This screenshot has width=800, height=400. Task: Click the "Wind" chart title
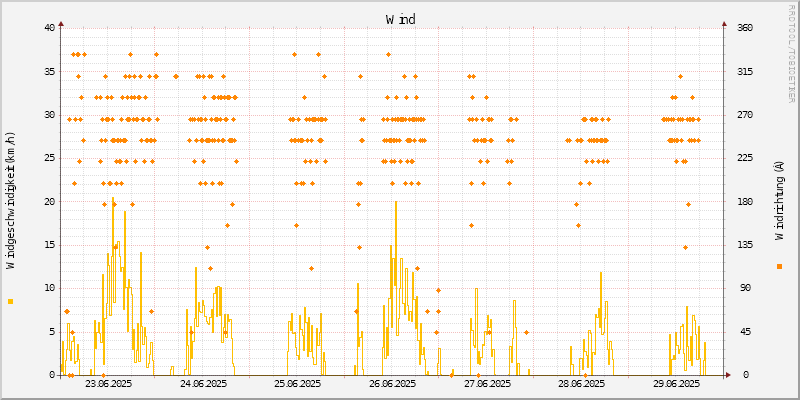click(400, 19)
